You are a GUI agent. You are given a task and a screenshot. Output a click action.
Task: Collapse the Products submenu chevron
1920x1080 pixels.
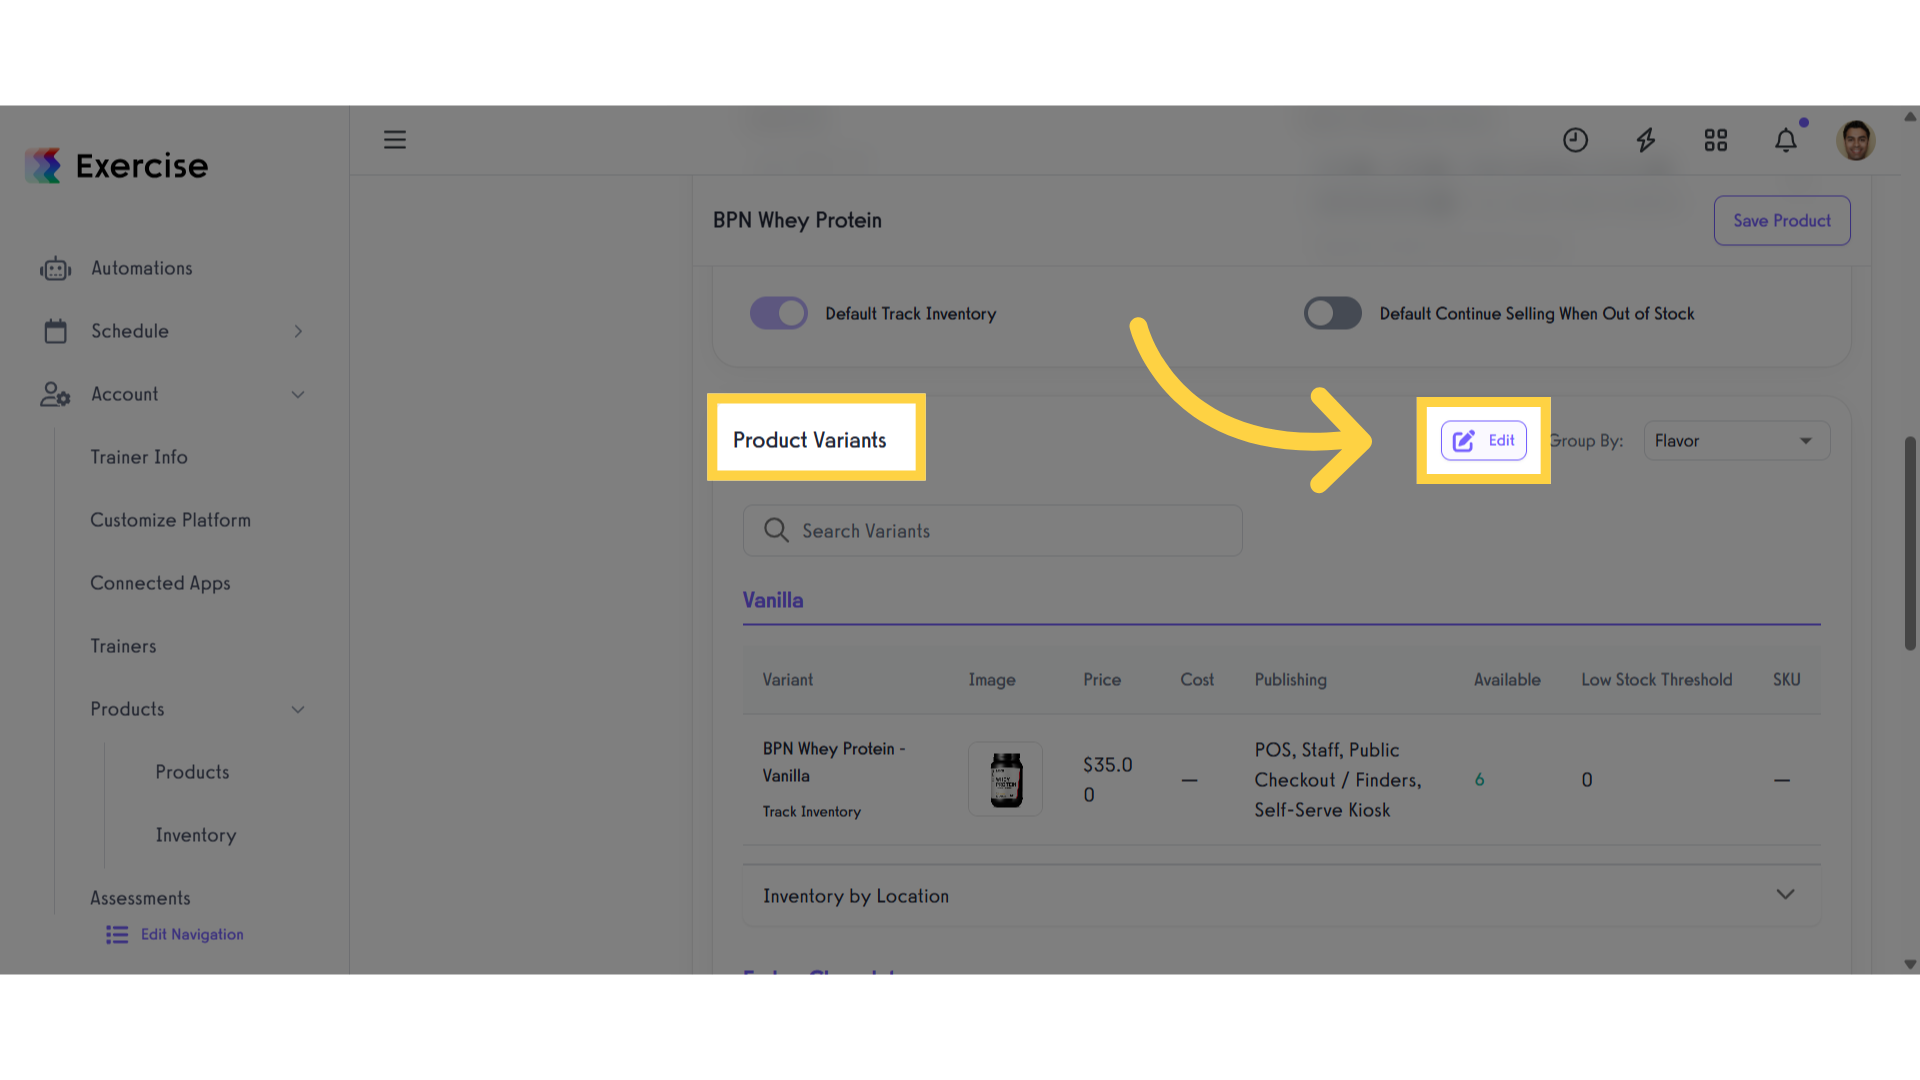coord(298,709)
